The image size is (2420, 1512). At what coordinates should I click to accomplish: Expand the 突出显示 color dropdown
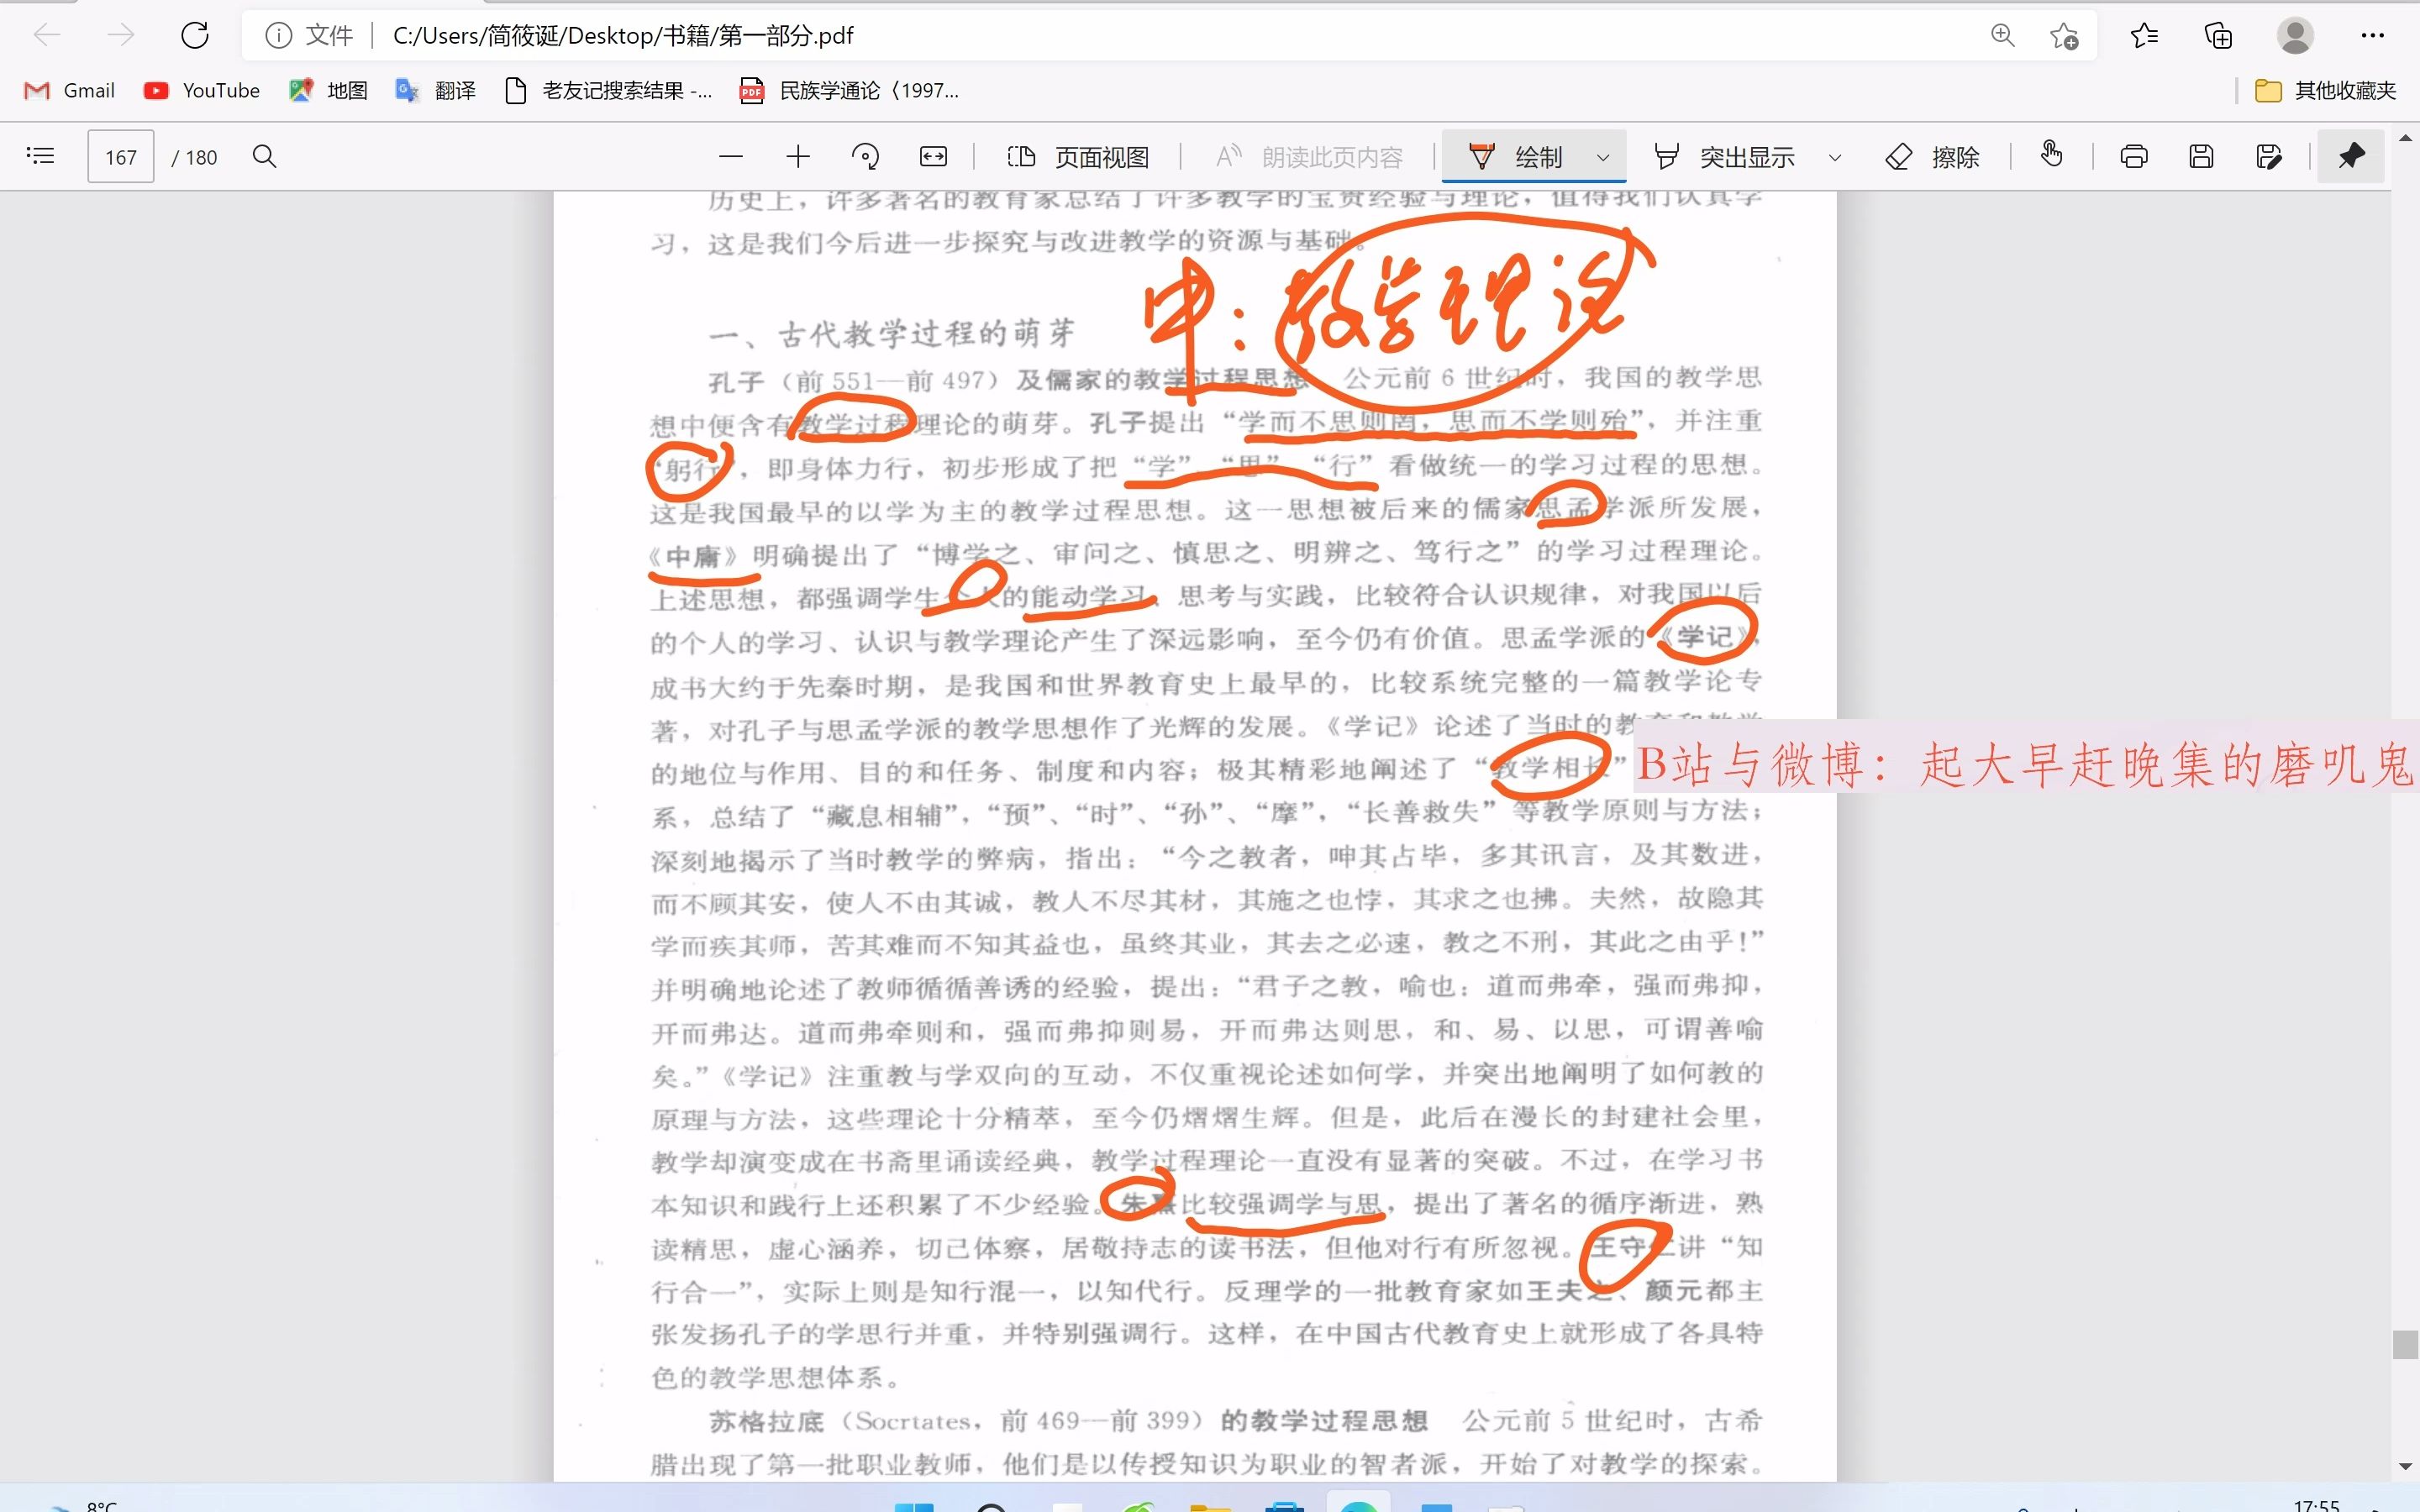(1835, 157)
